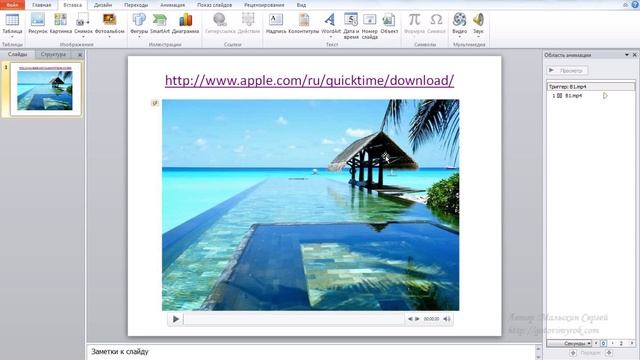The height and width of the screenshot is (360, 640).
Task: Open the Файл tab
Action: point(12,5)
